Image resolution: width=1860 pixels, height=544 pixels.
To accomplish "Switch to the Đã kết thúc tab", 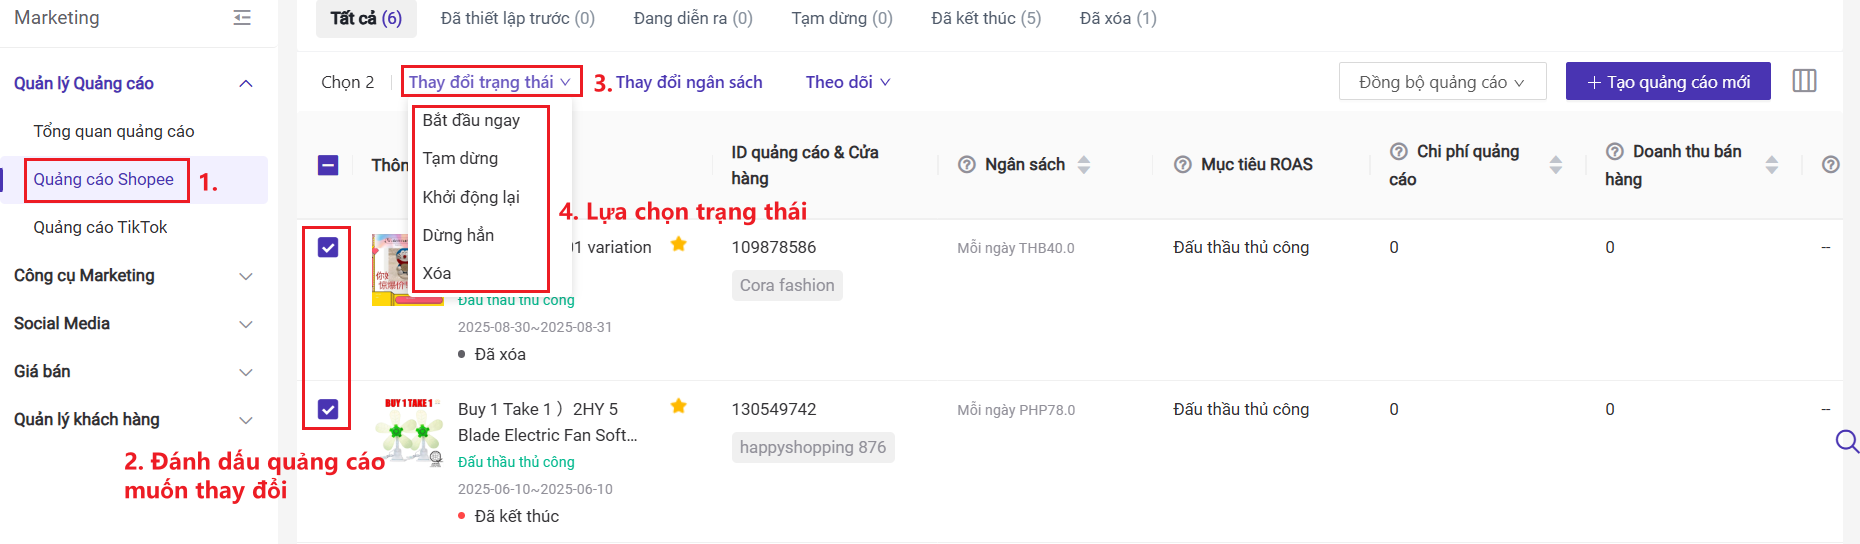I will [x=986, y=18].
